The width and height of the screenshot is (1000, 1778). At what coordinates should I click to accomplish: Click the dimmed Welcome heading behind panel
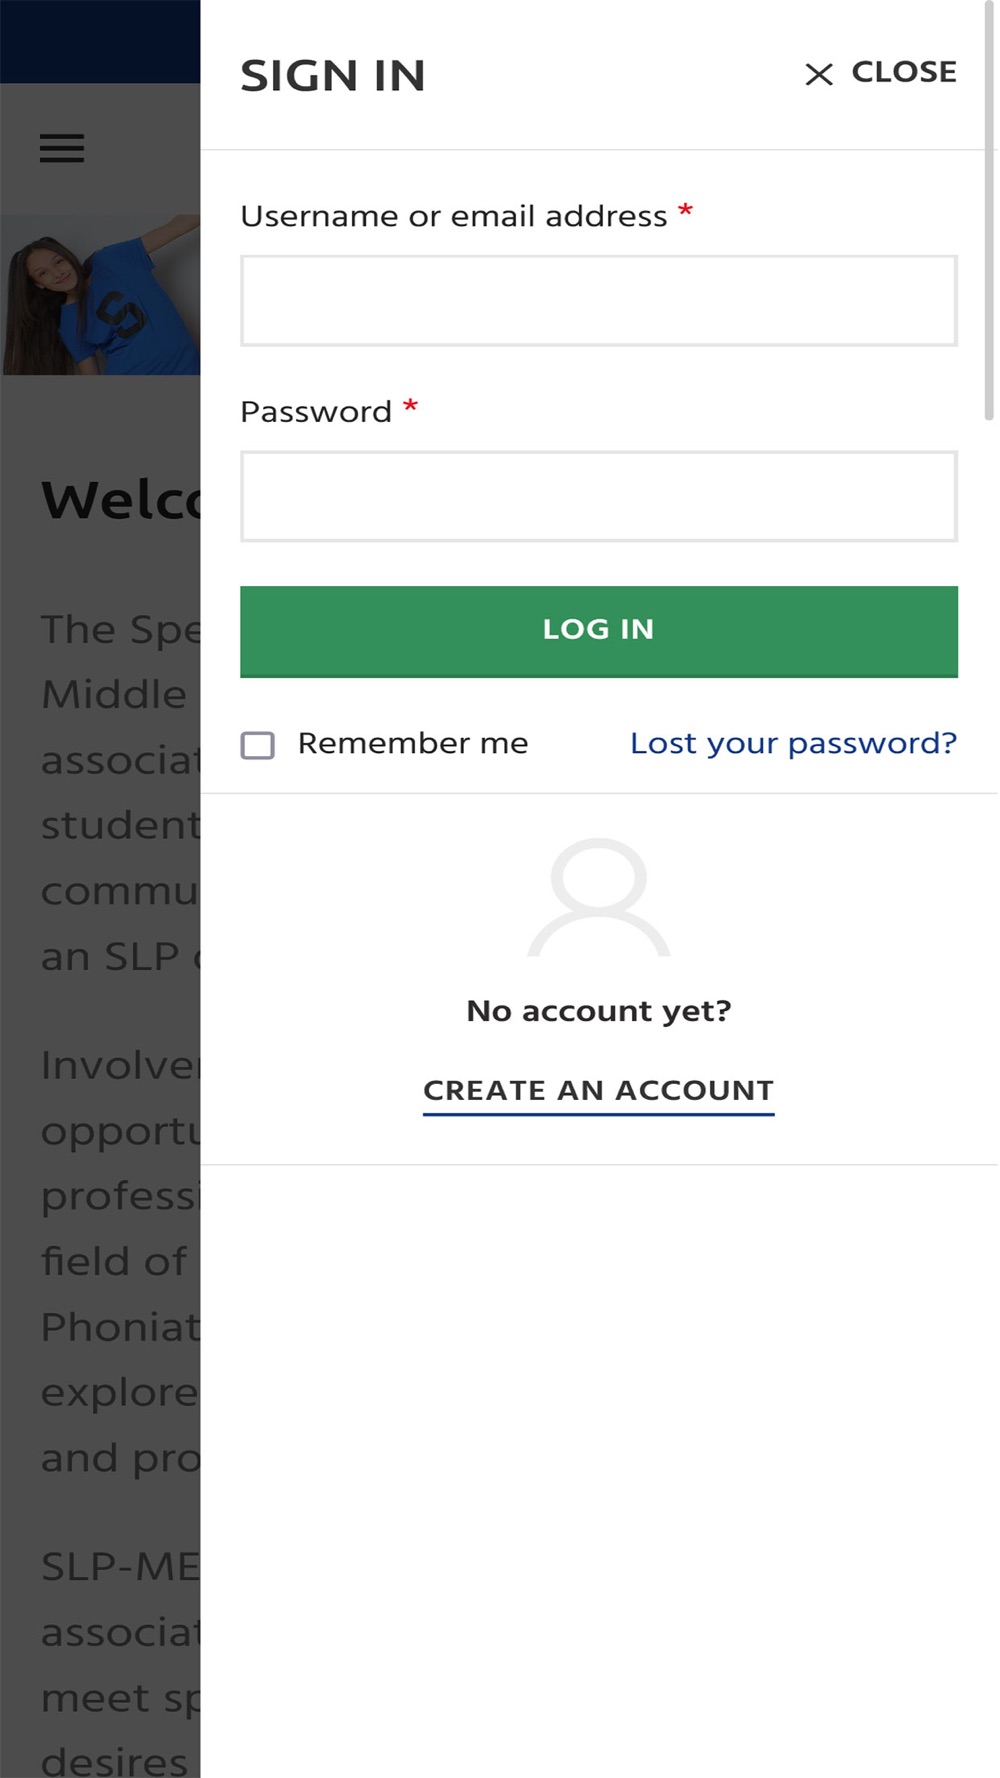coord(121,499)
